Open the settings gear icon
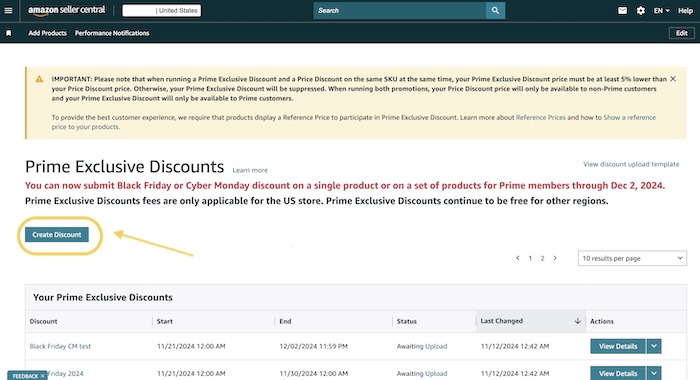This screenshot has width=700, height=380. [x=641, y=10]
